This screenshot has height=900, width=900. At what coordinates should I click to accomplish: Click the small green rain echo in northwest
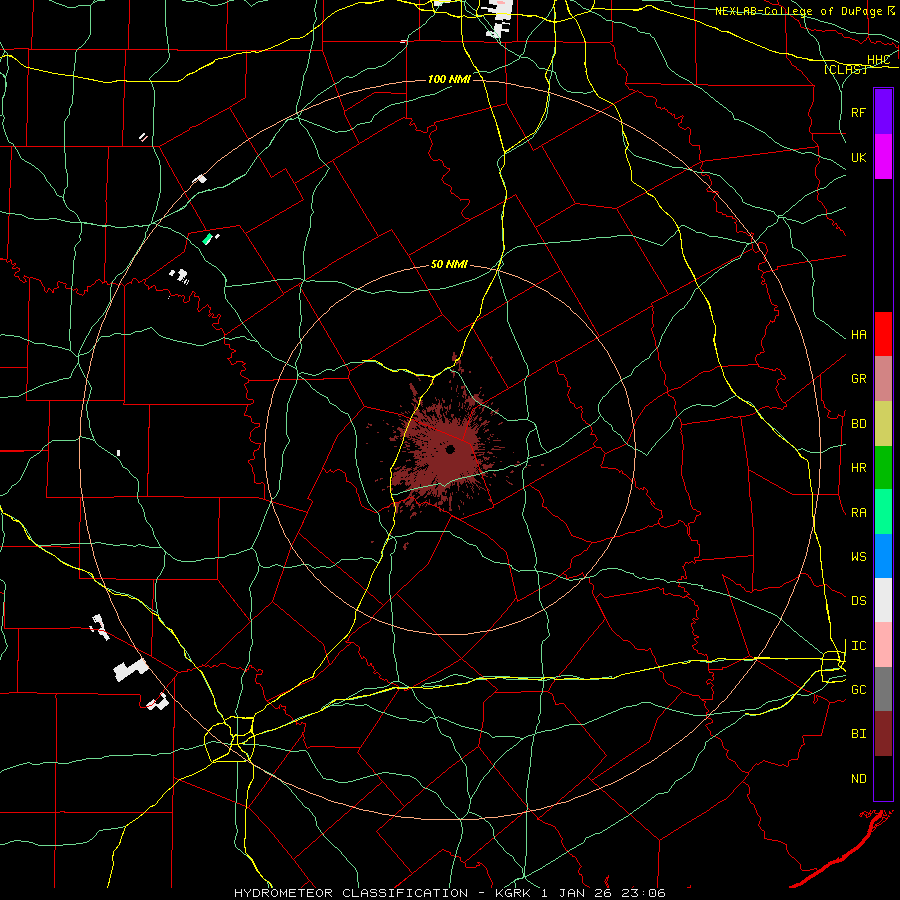207,239
